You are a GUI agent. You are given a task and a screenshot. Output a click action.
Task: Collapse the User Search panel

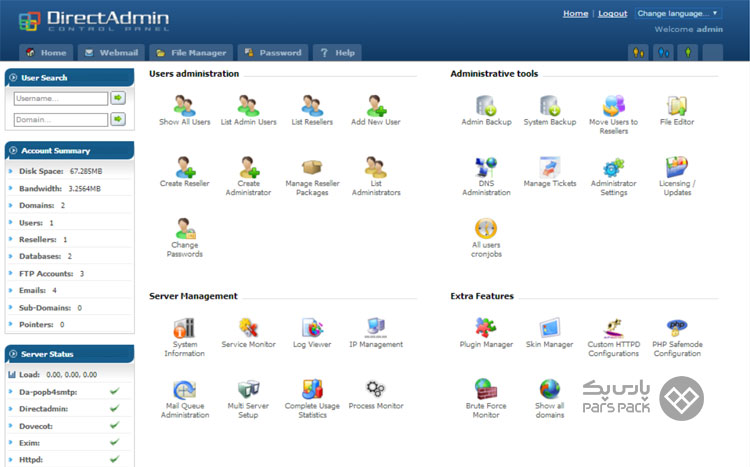tap(13, 78)
